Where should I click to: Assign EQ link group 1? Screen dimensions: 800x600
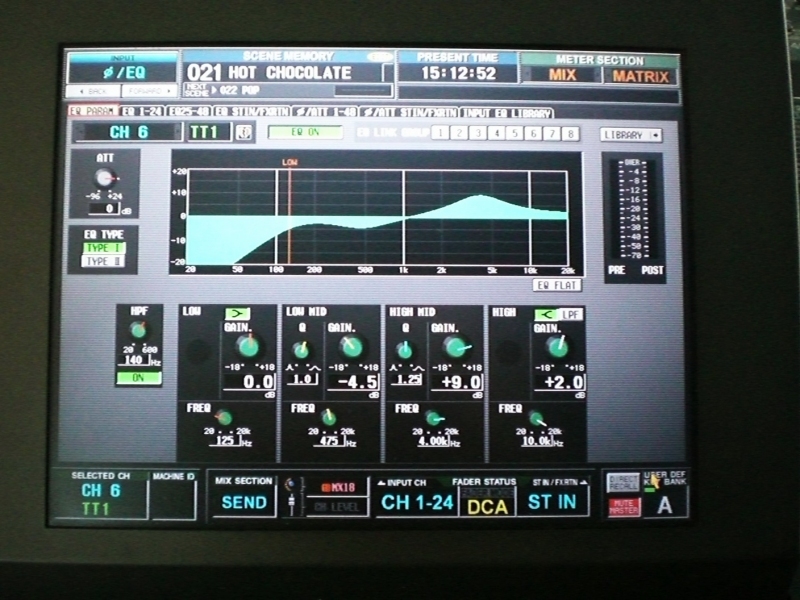pos(440,133)
